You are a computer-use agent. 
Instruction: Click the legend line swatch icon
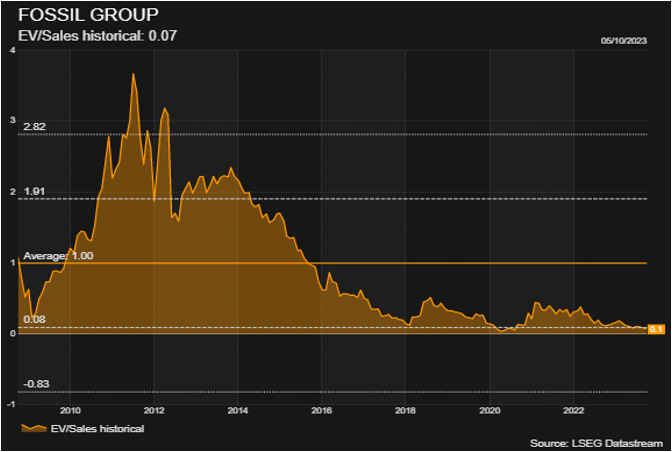[x=33, y=428]
